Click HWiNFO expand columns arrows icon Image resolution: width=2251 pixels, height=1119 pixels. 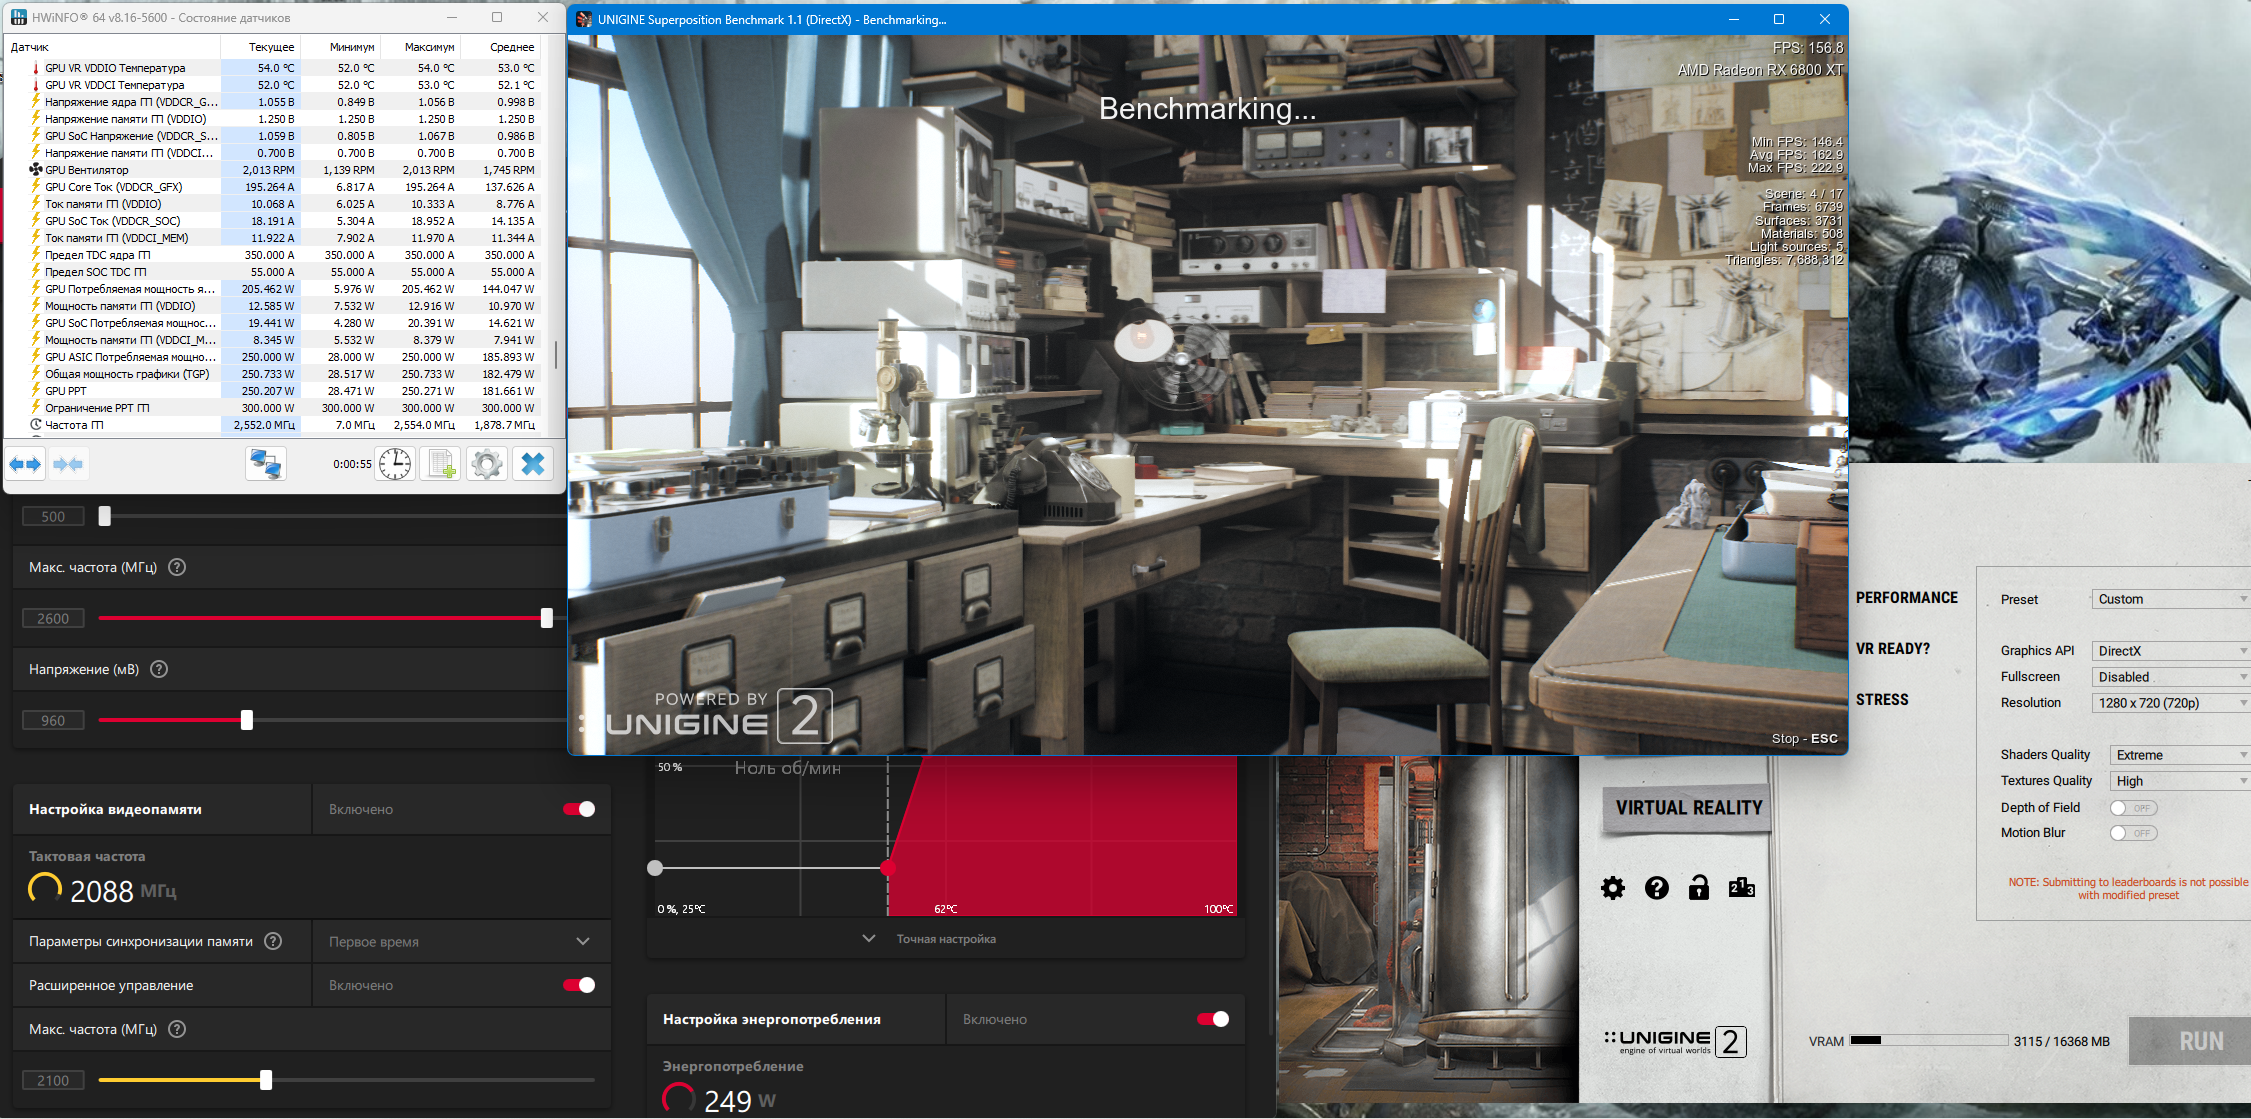tap(26, 464)
